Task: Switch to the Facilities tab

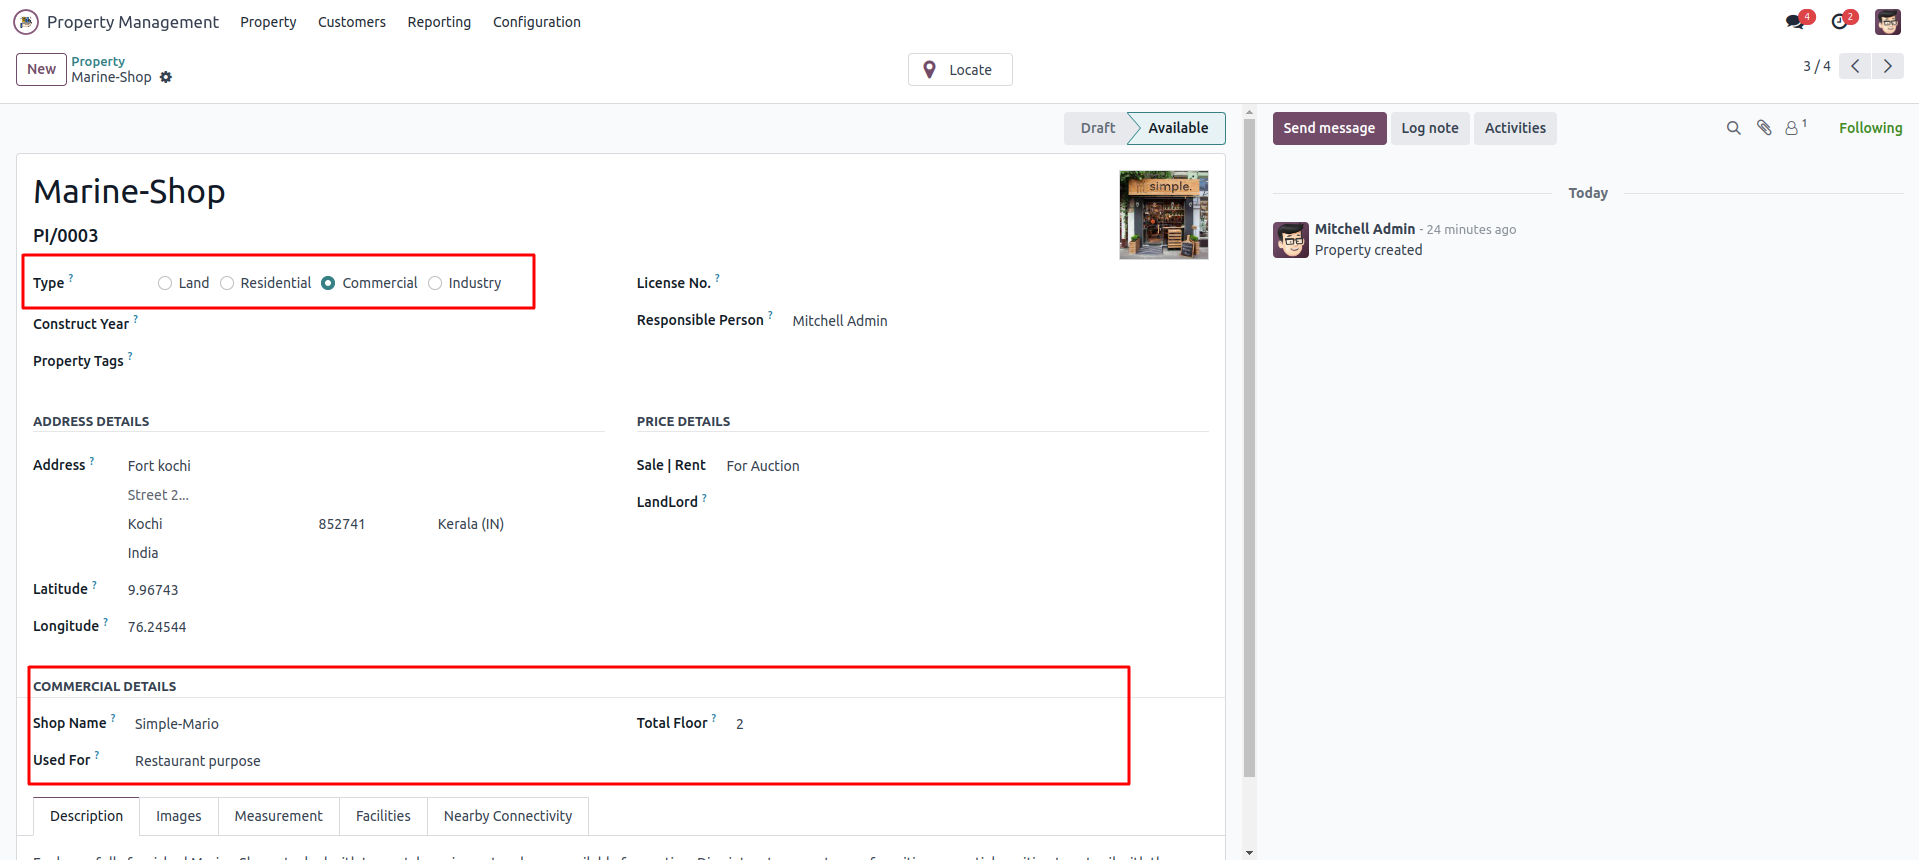Action: [x=383, y=816]
